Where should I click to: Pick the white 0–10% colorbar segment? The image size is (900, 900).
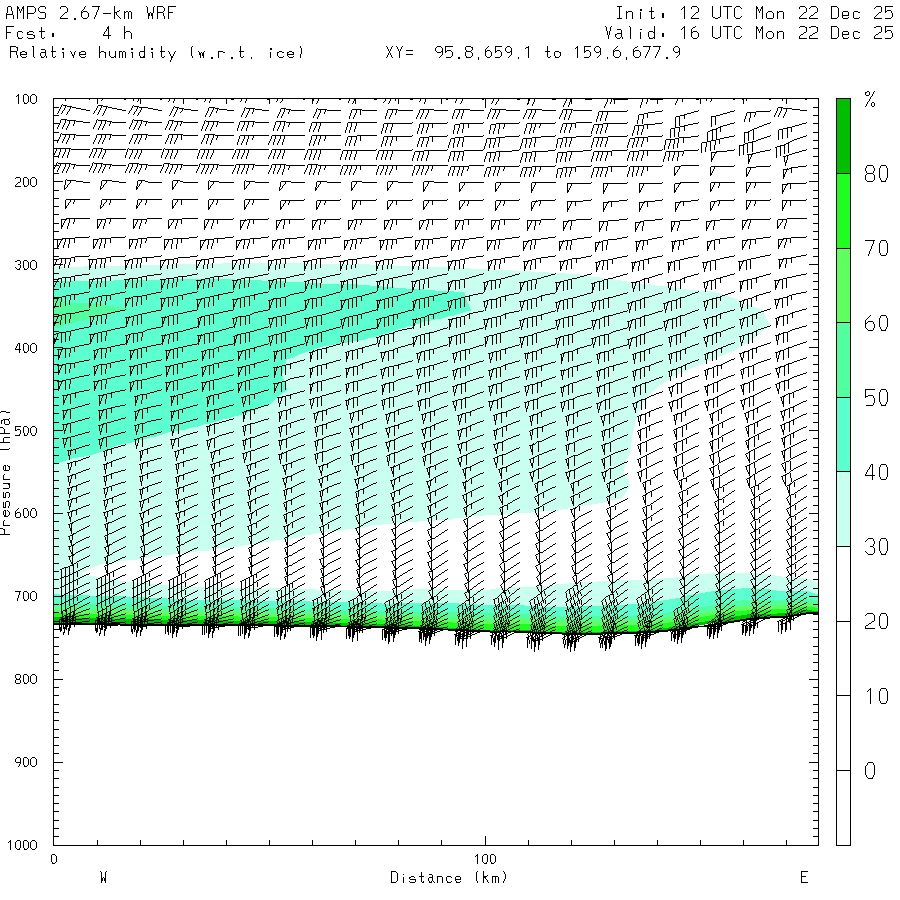[843, 733]
